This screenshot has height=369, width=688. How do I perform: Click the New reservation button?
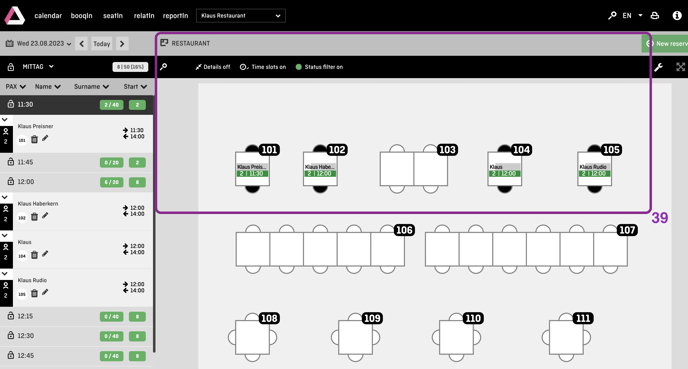[x=665, y=43]
